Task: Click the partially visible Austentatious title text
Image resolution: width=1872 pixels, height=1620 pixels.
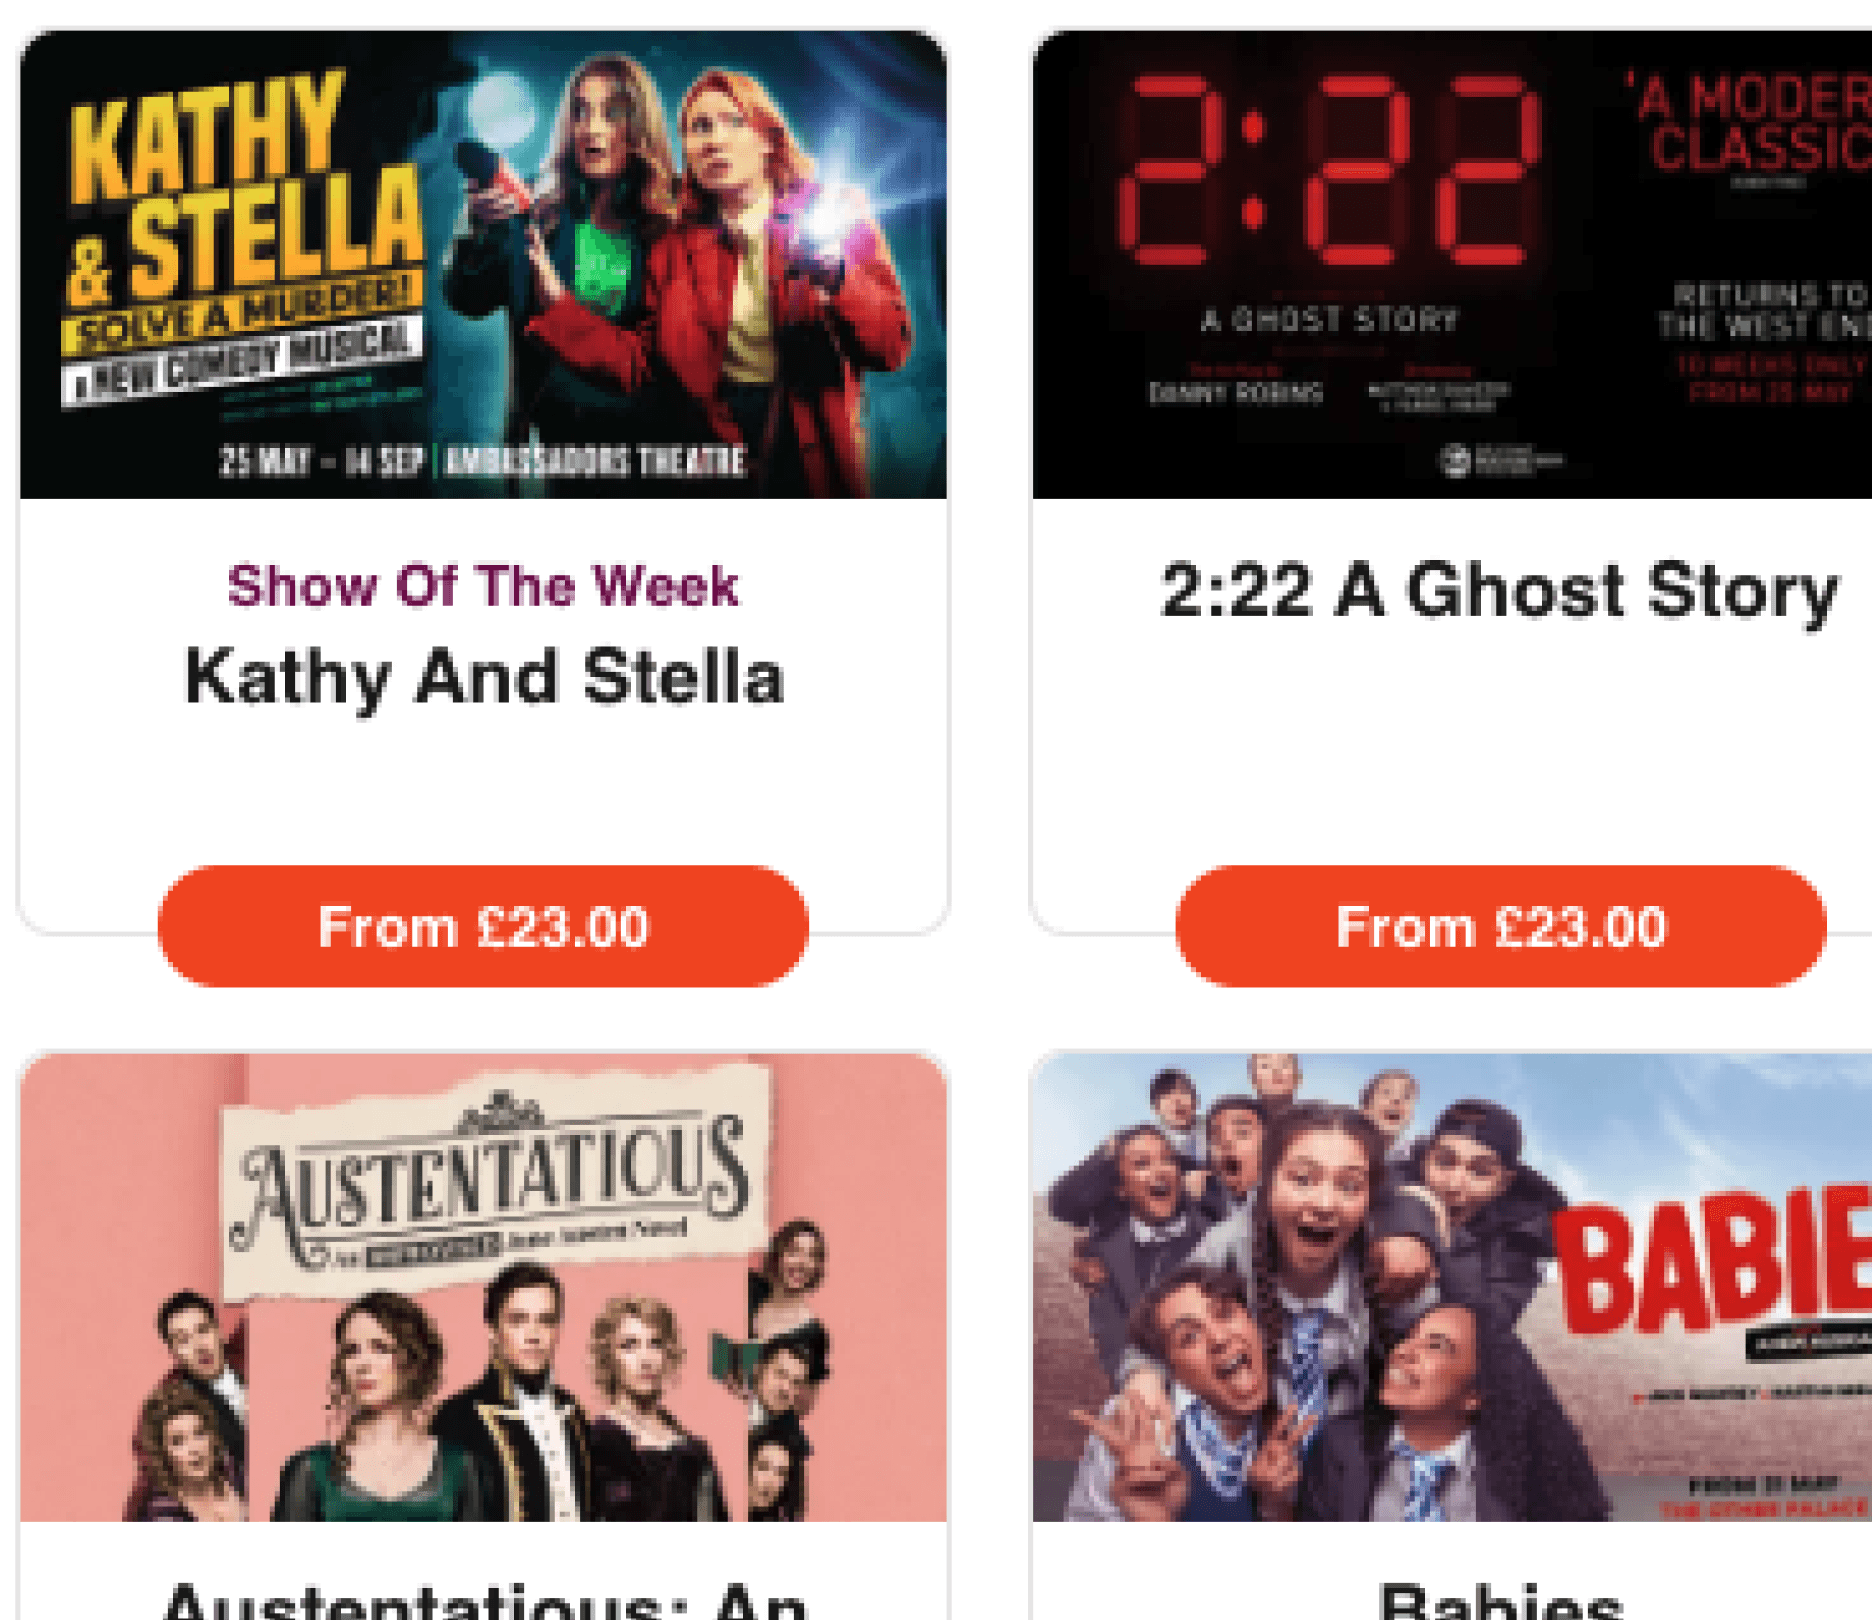Action: 485,1600
